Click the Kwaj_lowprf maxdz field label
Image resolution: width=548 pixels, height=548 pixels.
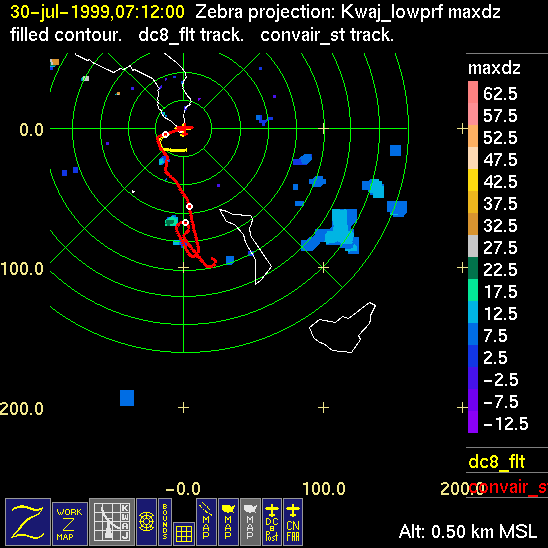(x=420, y=12)
